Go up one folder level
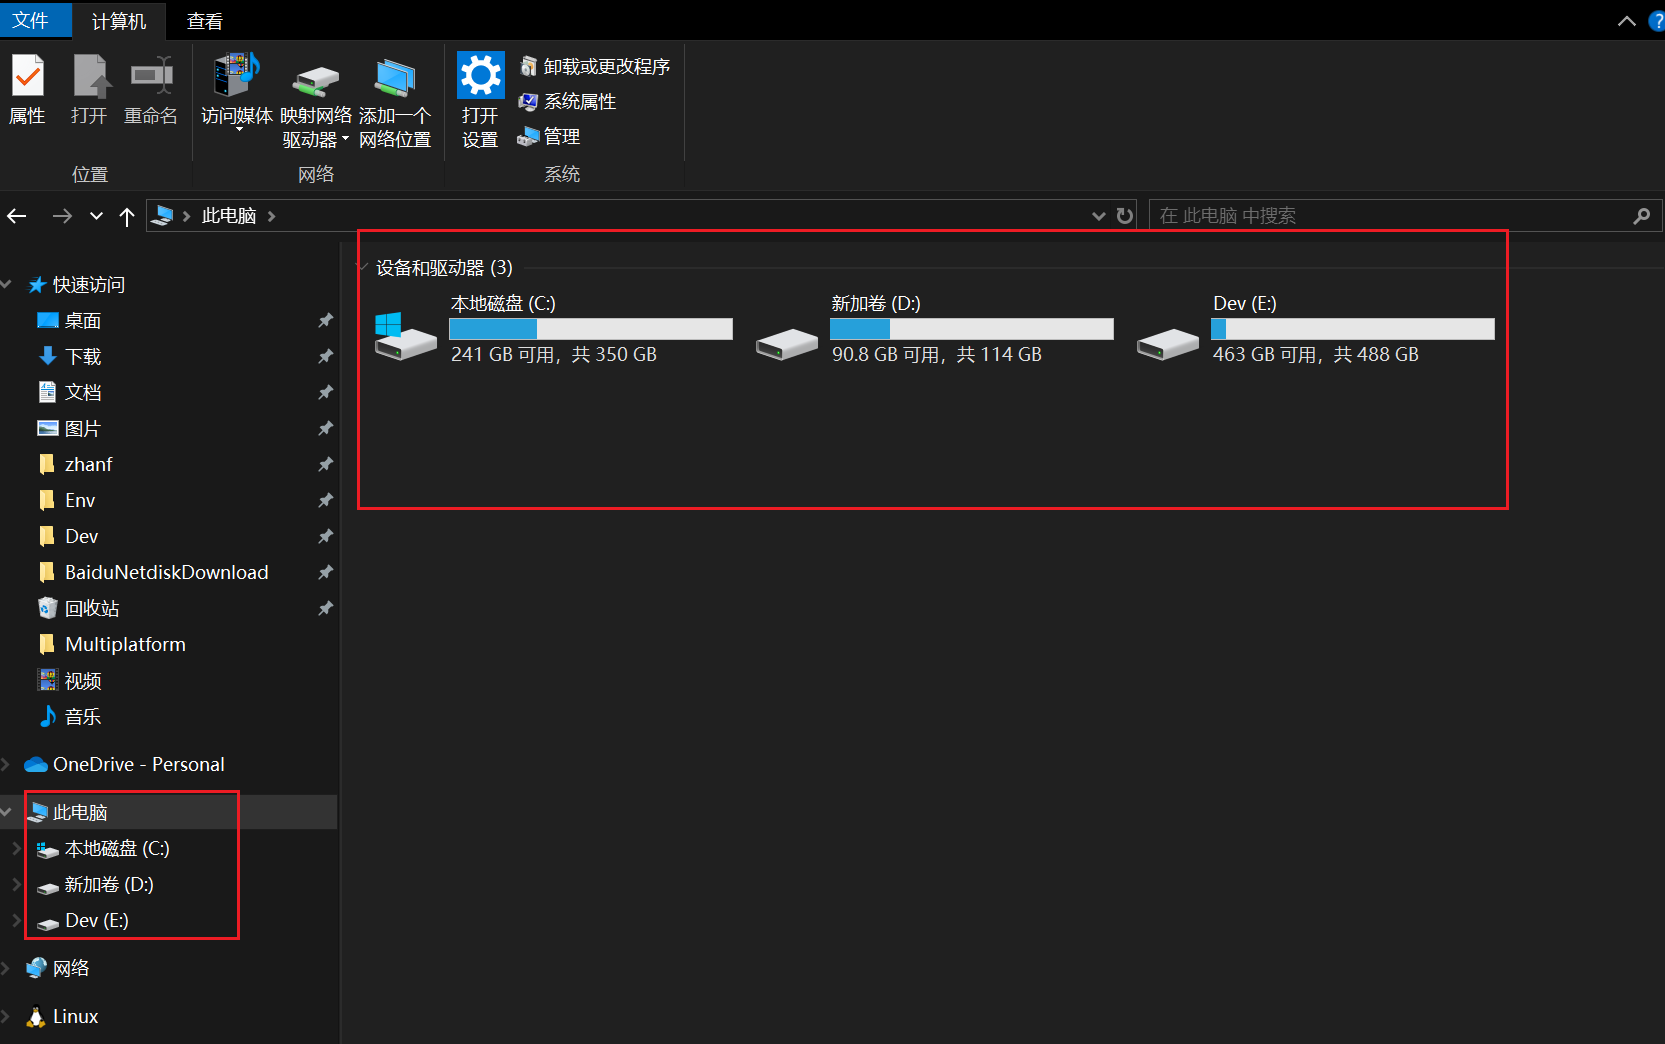This screenshot has height=1044, width=1665. 127,216
